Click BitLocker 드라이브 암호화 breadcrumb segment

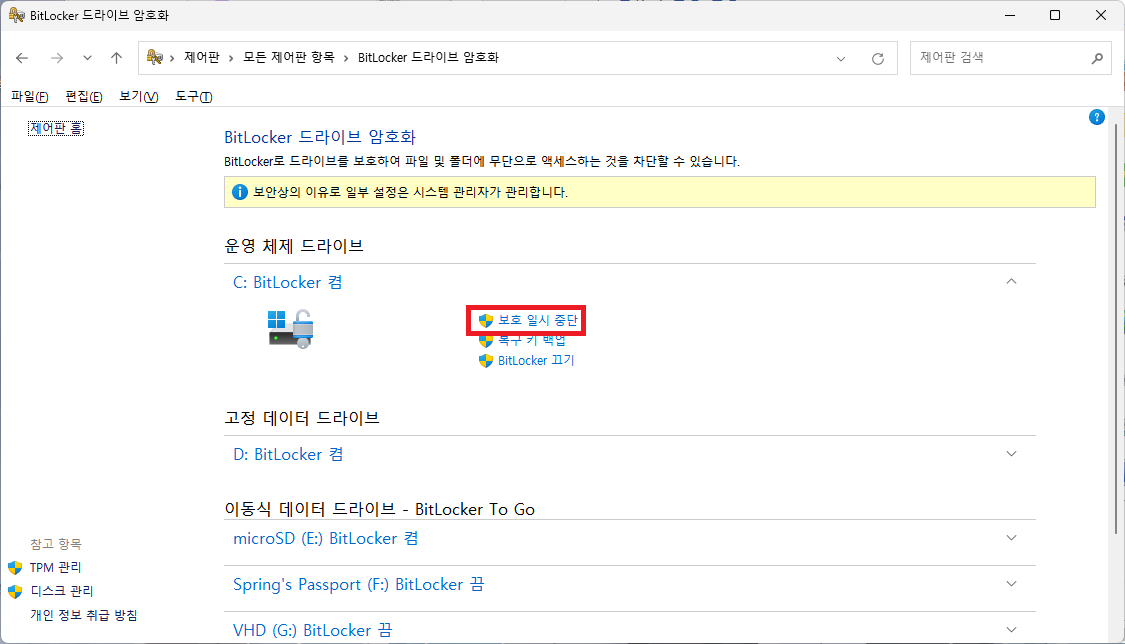428,57
